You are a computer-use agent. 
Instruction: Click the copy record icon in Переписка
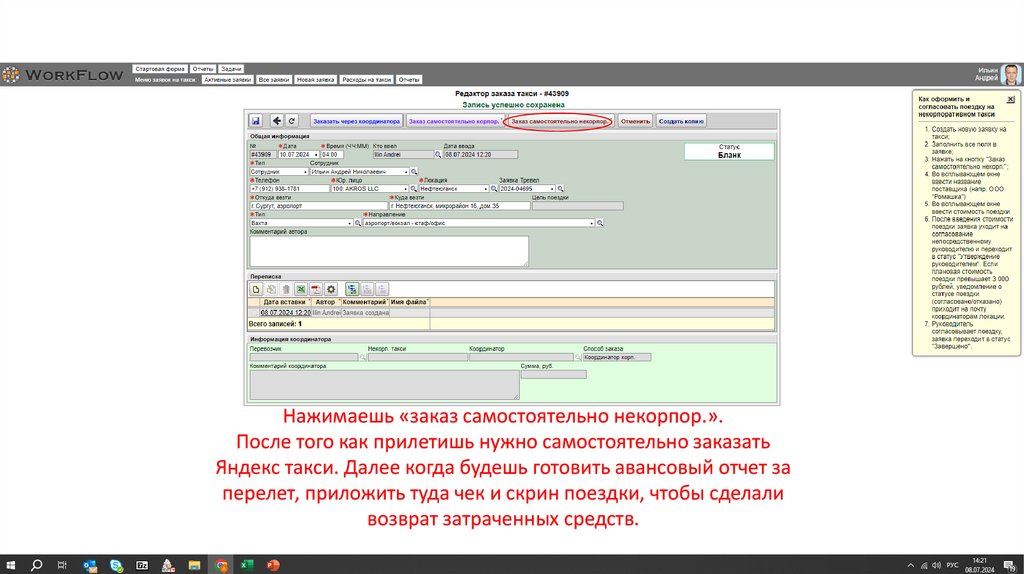[x=271, y=289]
